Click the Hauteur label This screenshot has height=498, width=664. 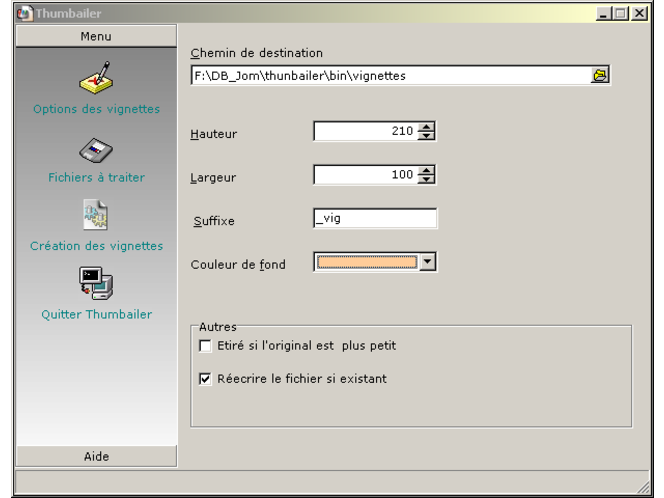(213, 134)
